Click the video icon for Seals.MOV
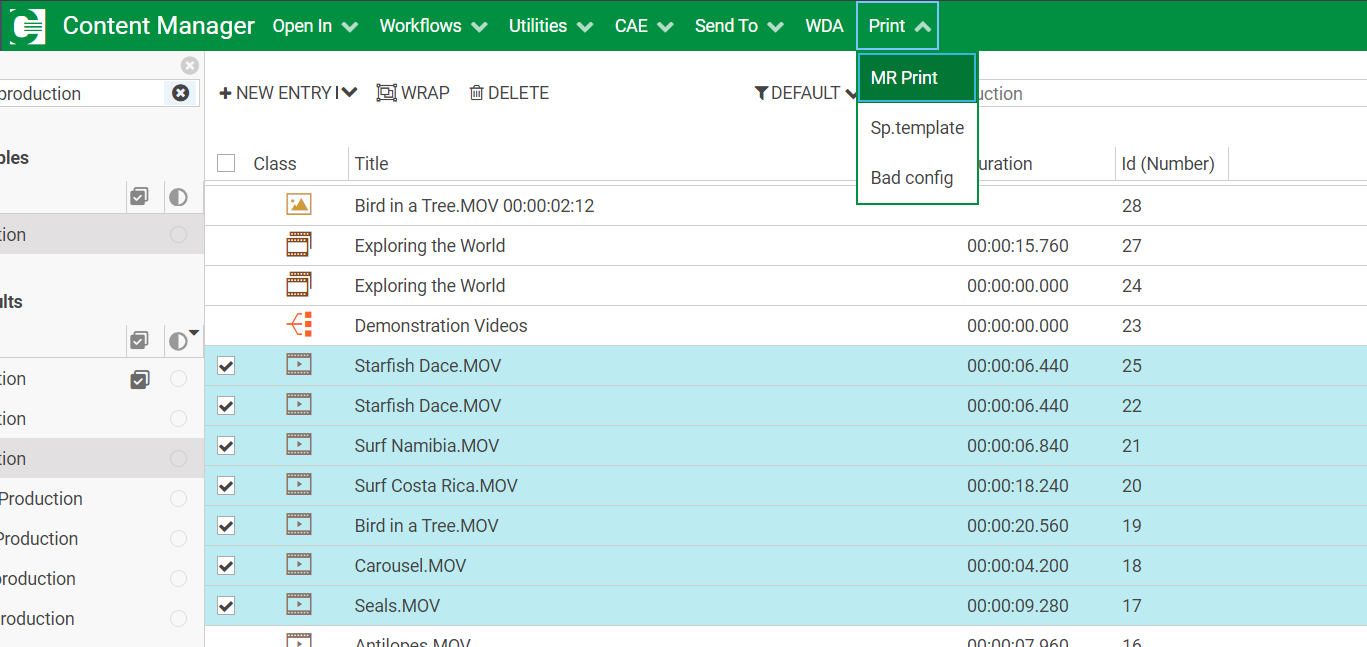1367x647 pixels. click(298, 605)
